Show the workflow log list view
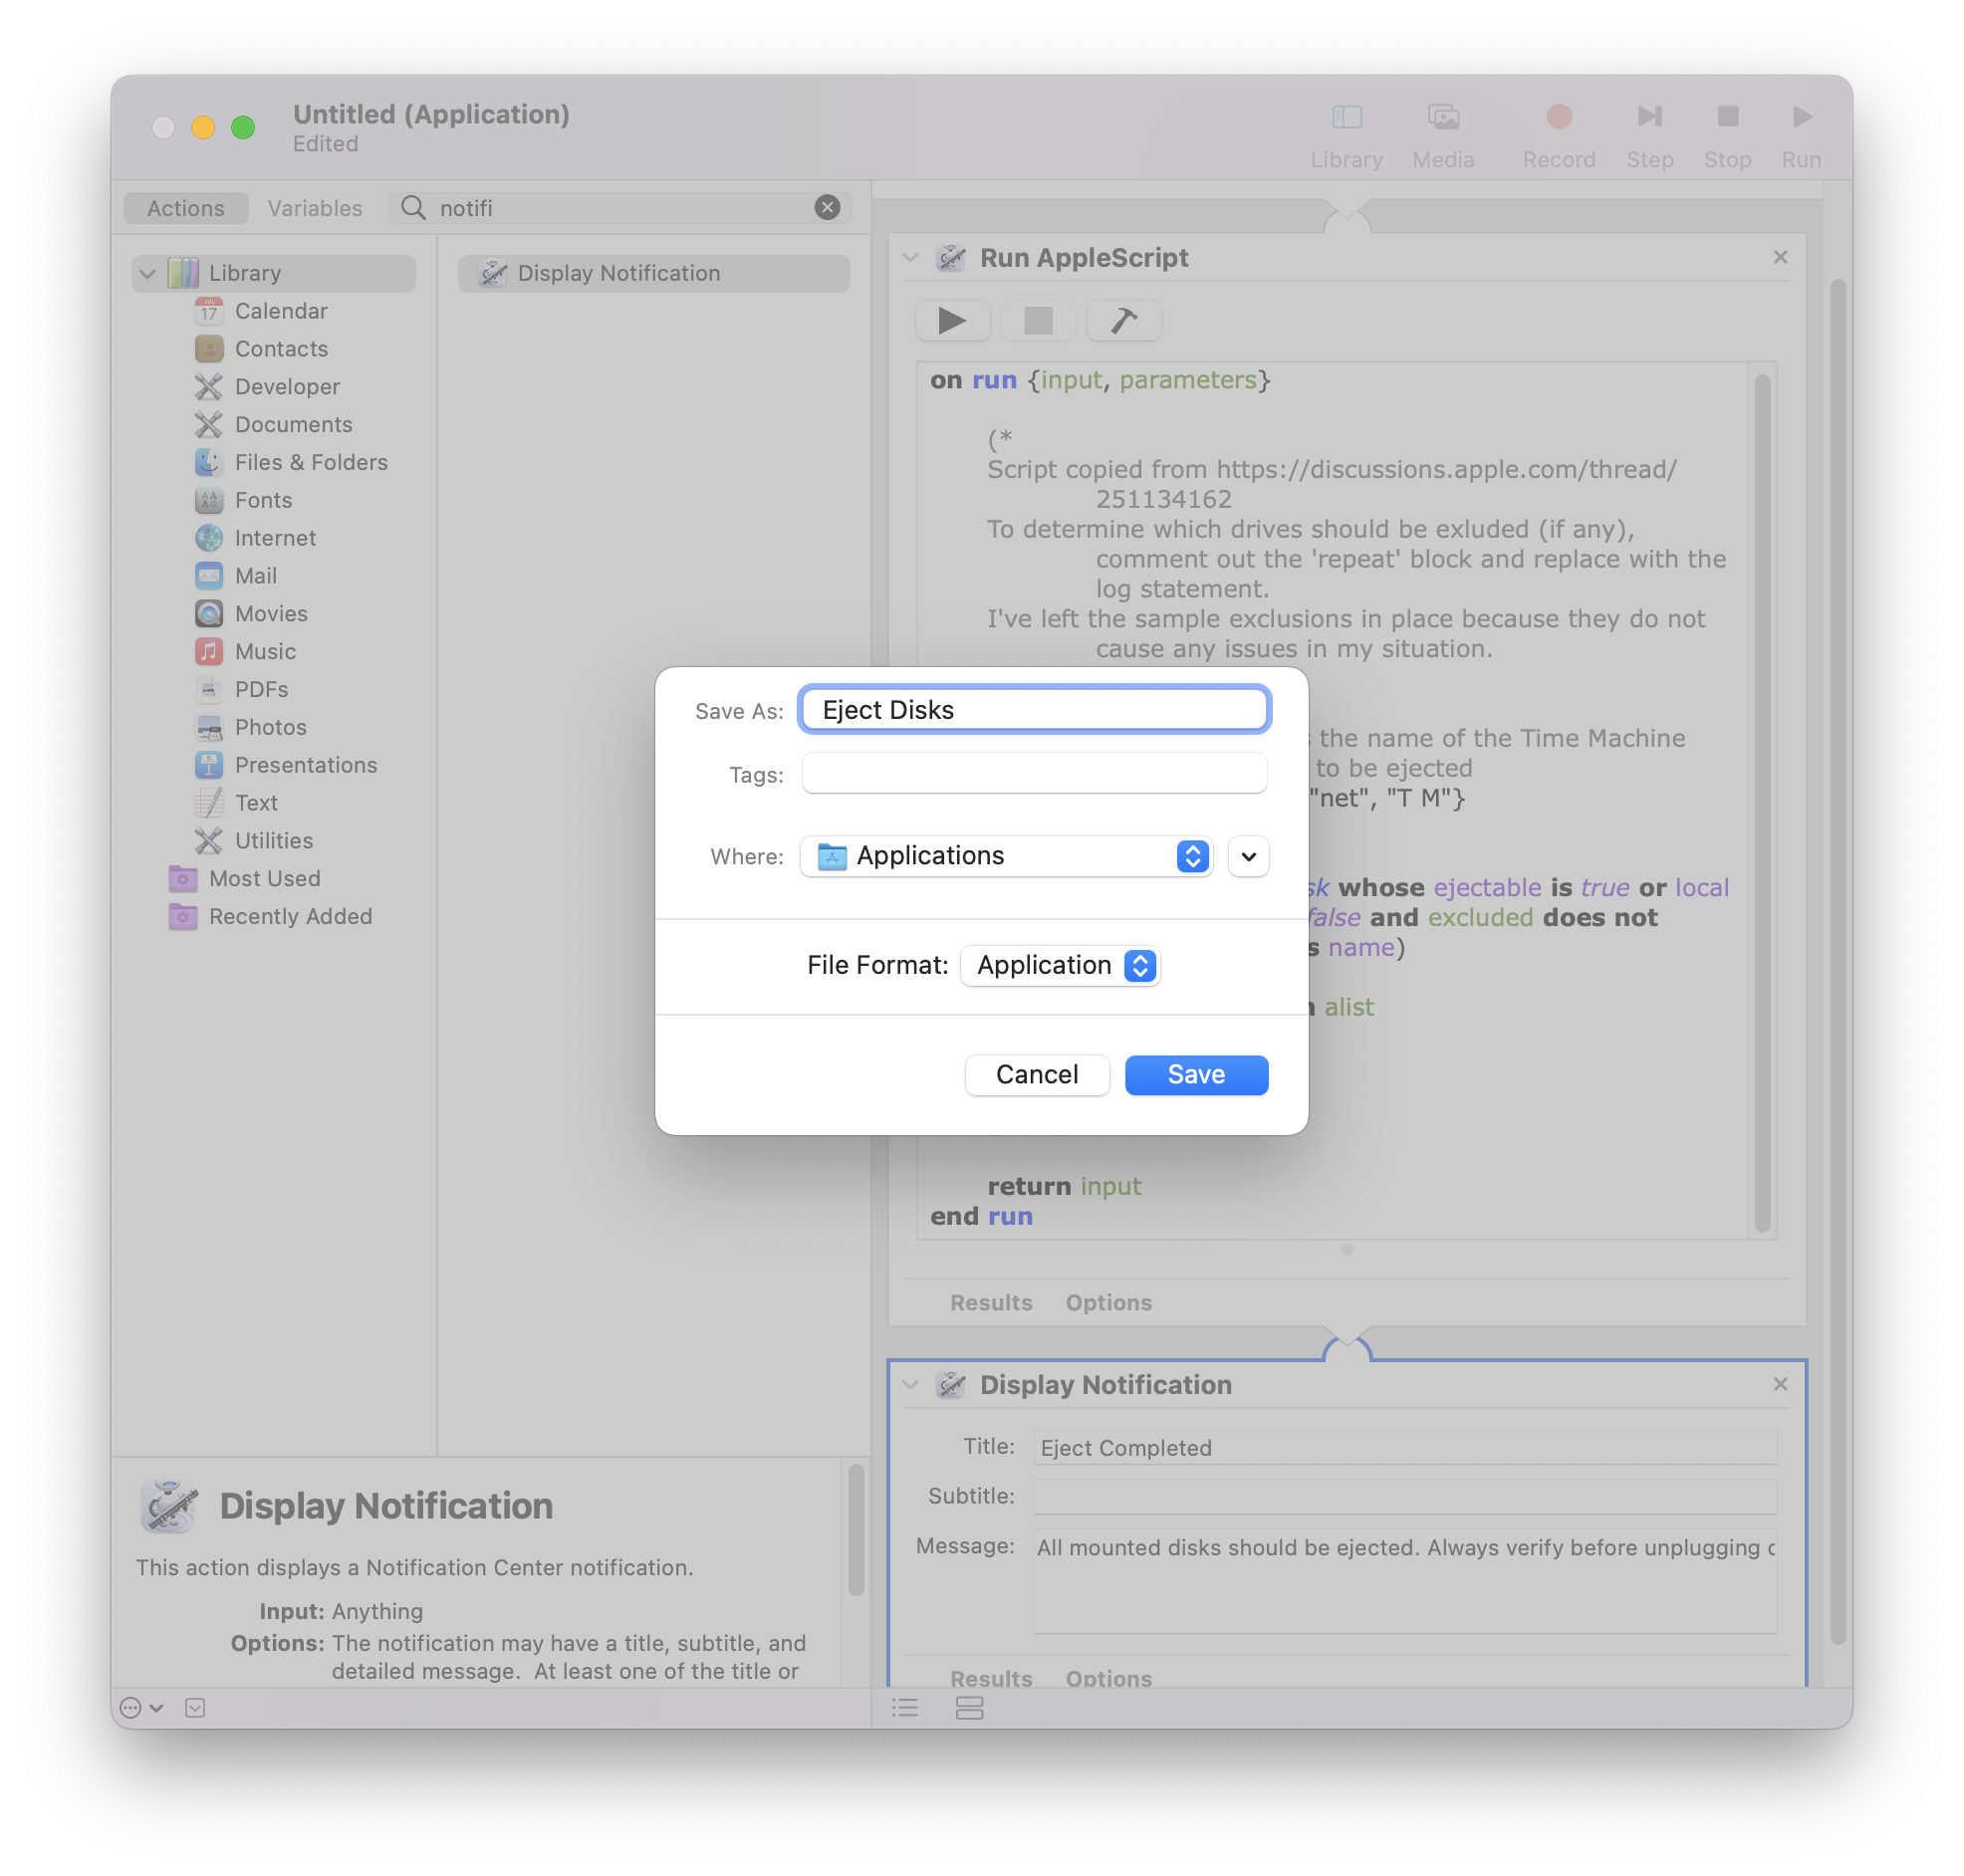This screenshot has width=1964, height=1876. 905,1708
